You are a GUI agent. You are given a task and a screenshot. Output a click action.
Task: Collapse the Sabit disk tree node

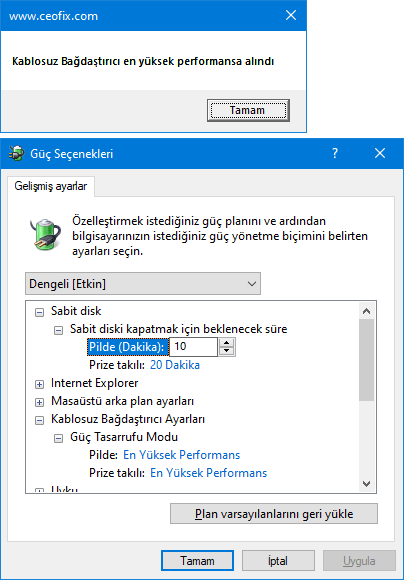39,312
